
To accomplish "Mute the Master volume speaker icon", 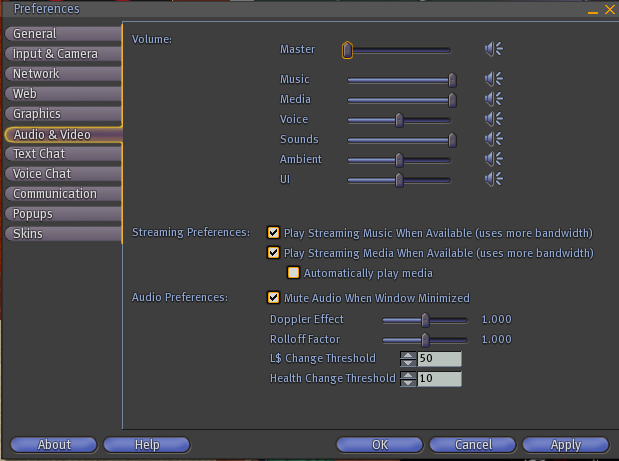I will (493, 49).
